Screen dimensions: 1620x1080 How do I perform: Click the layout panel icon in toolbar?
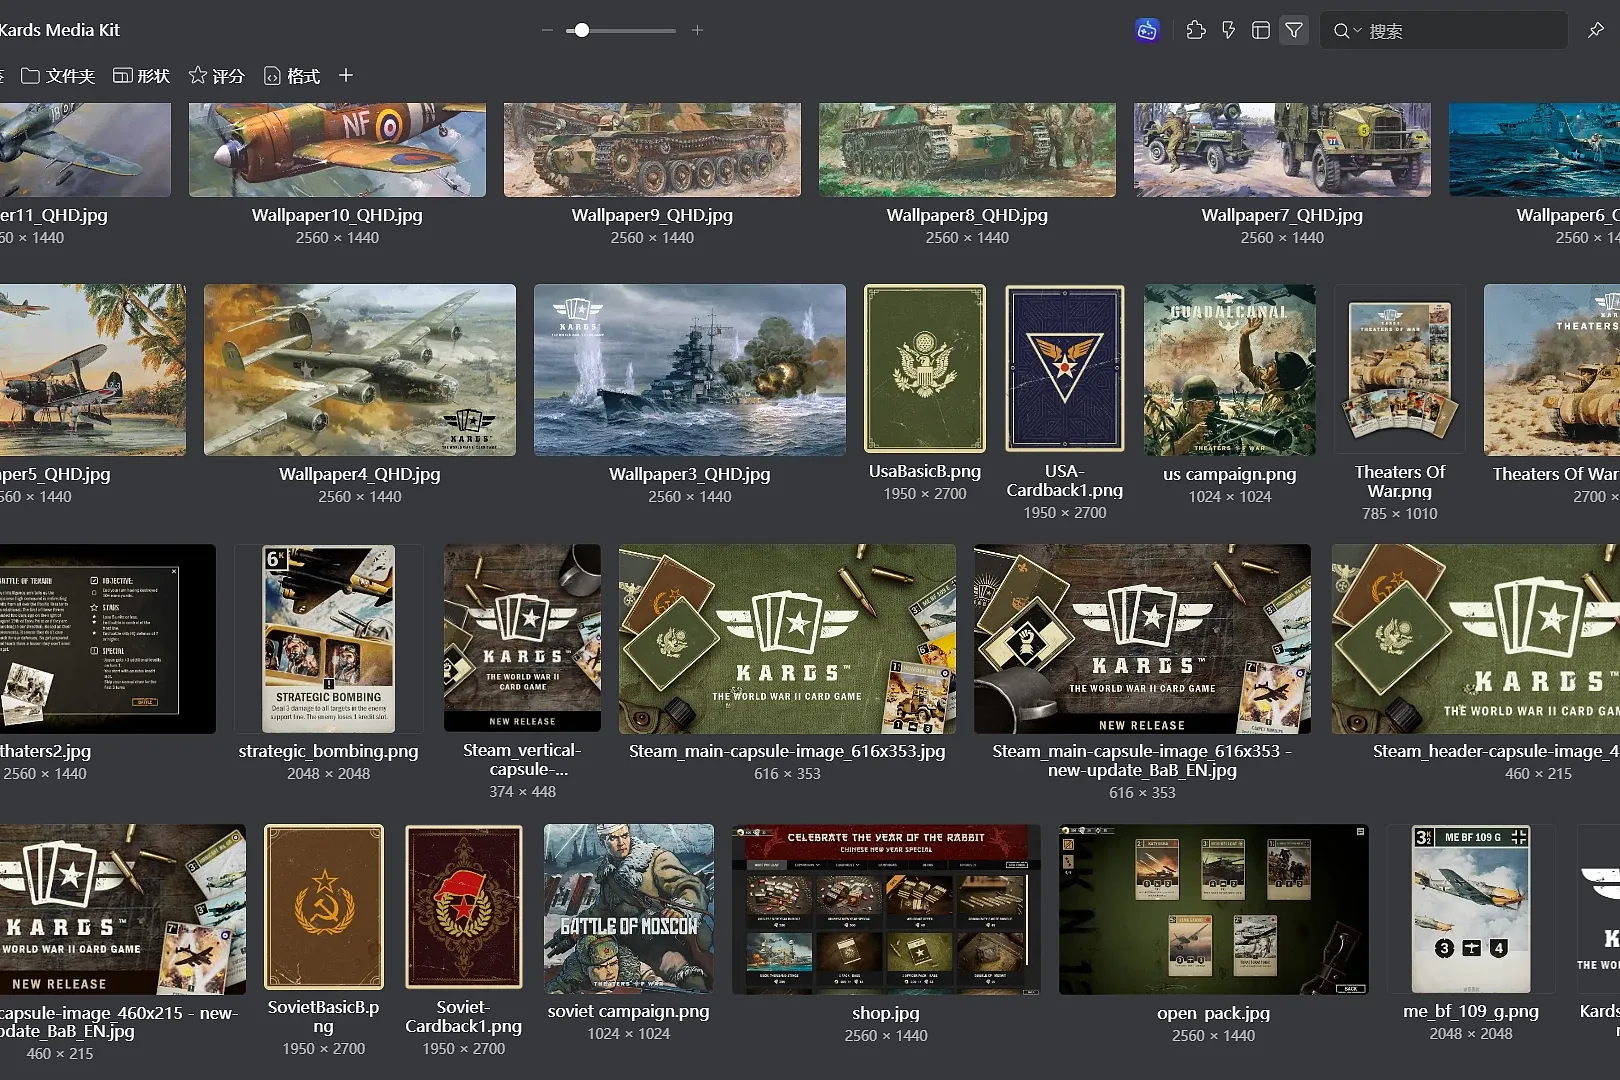coord(1261,31)
